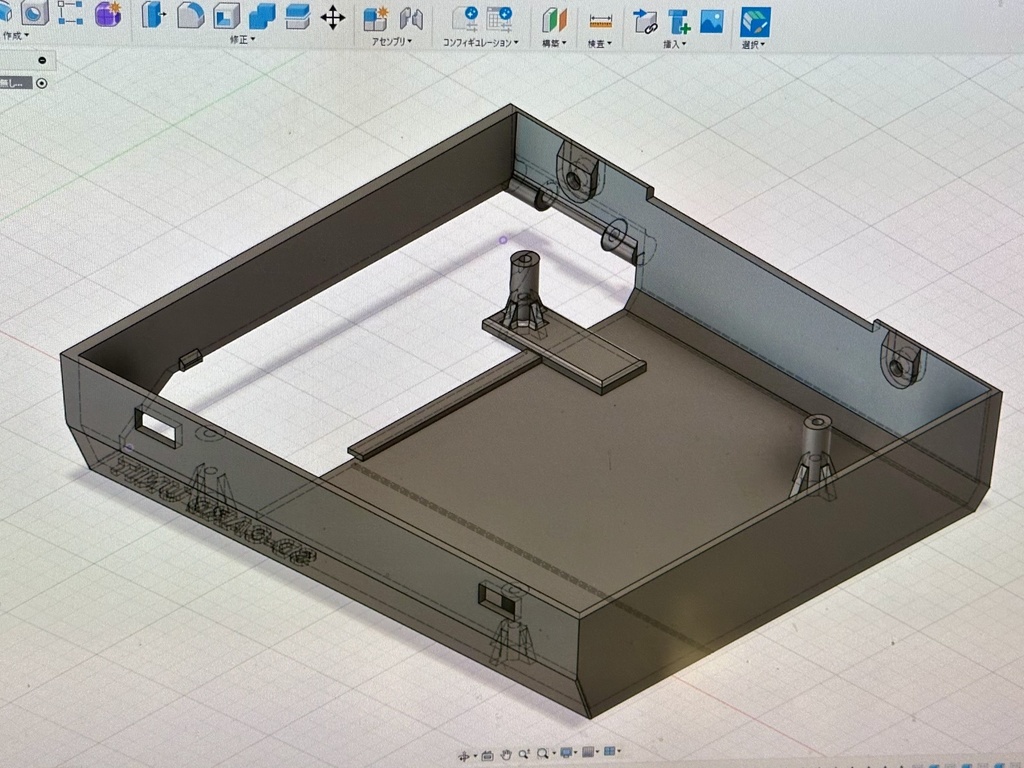
Task: Select the purple Create Form icon
Action: click(x=108, y=13)
